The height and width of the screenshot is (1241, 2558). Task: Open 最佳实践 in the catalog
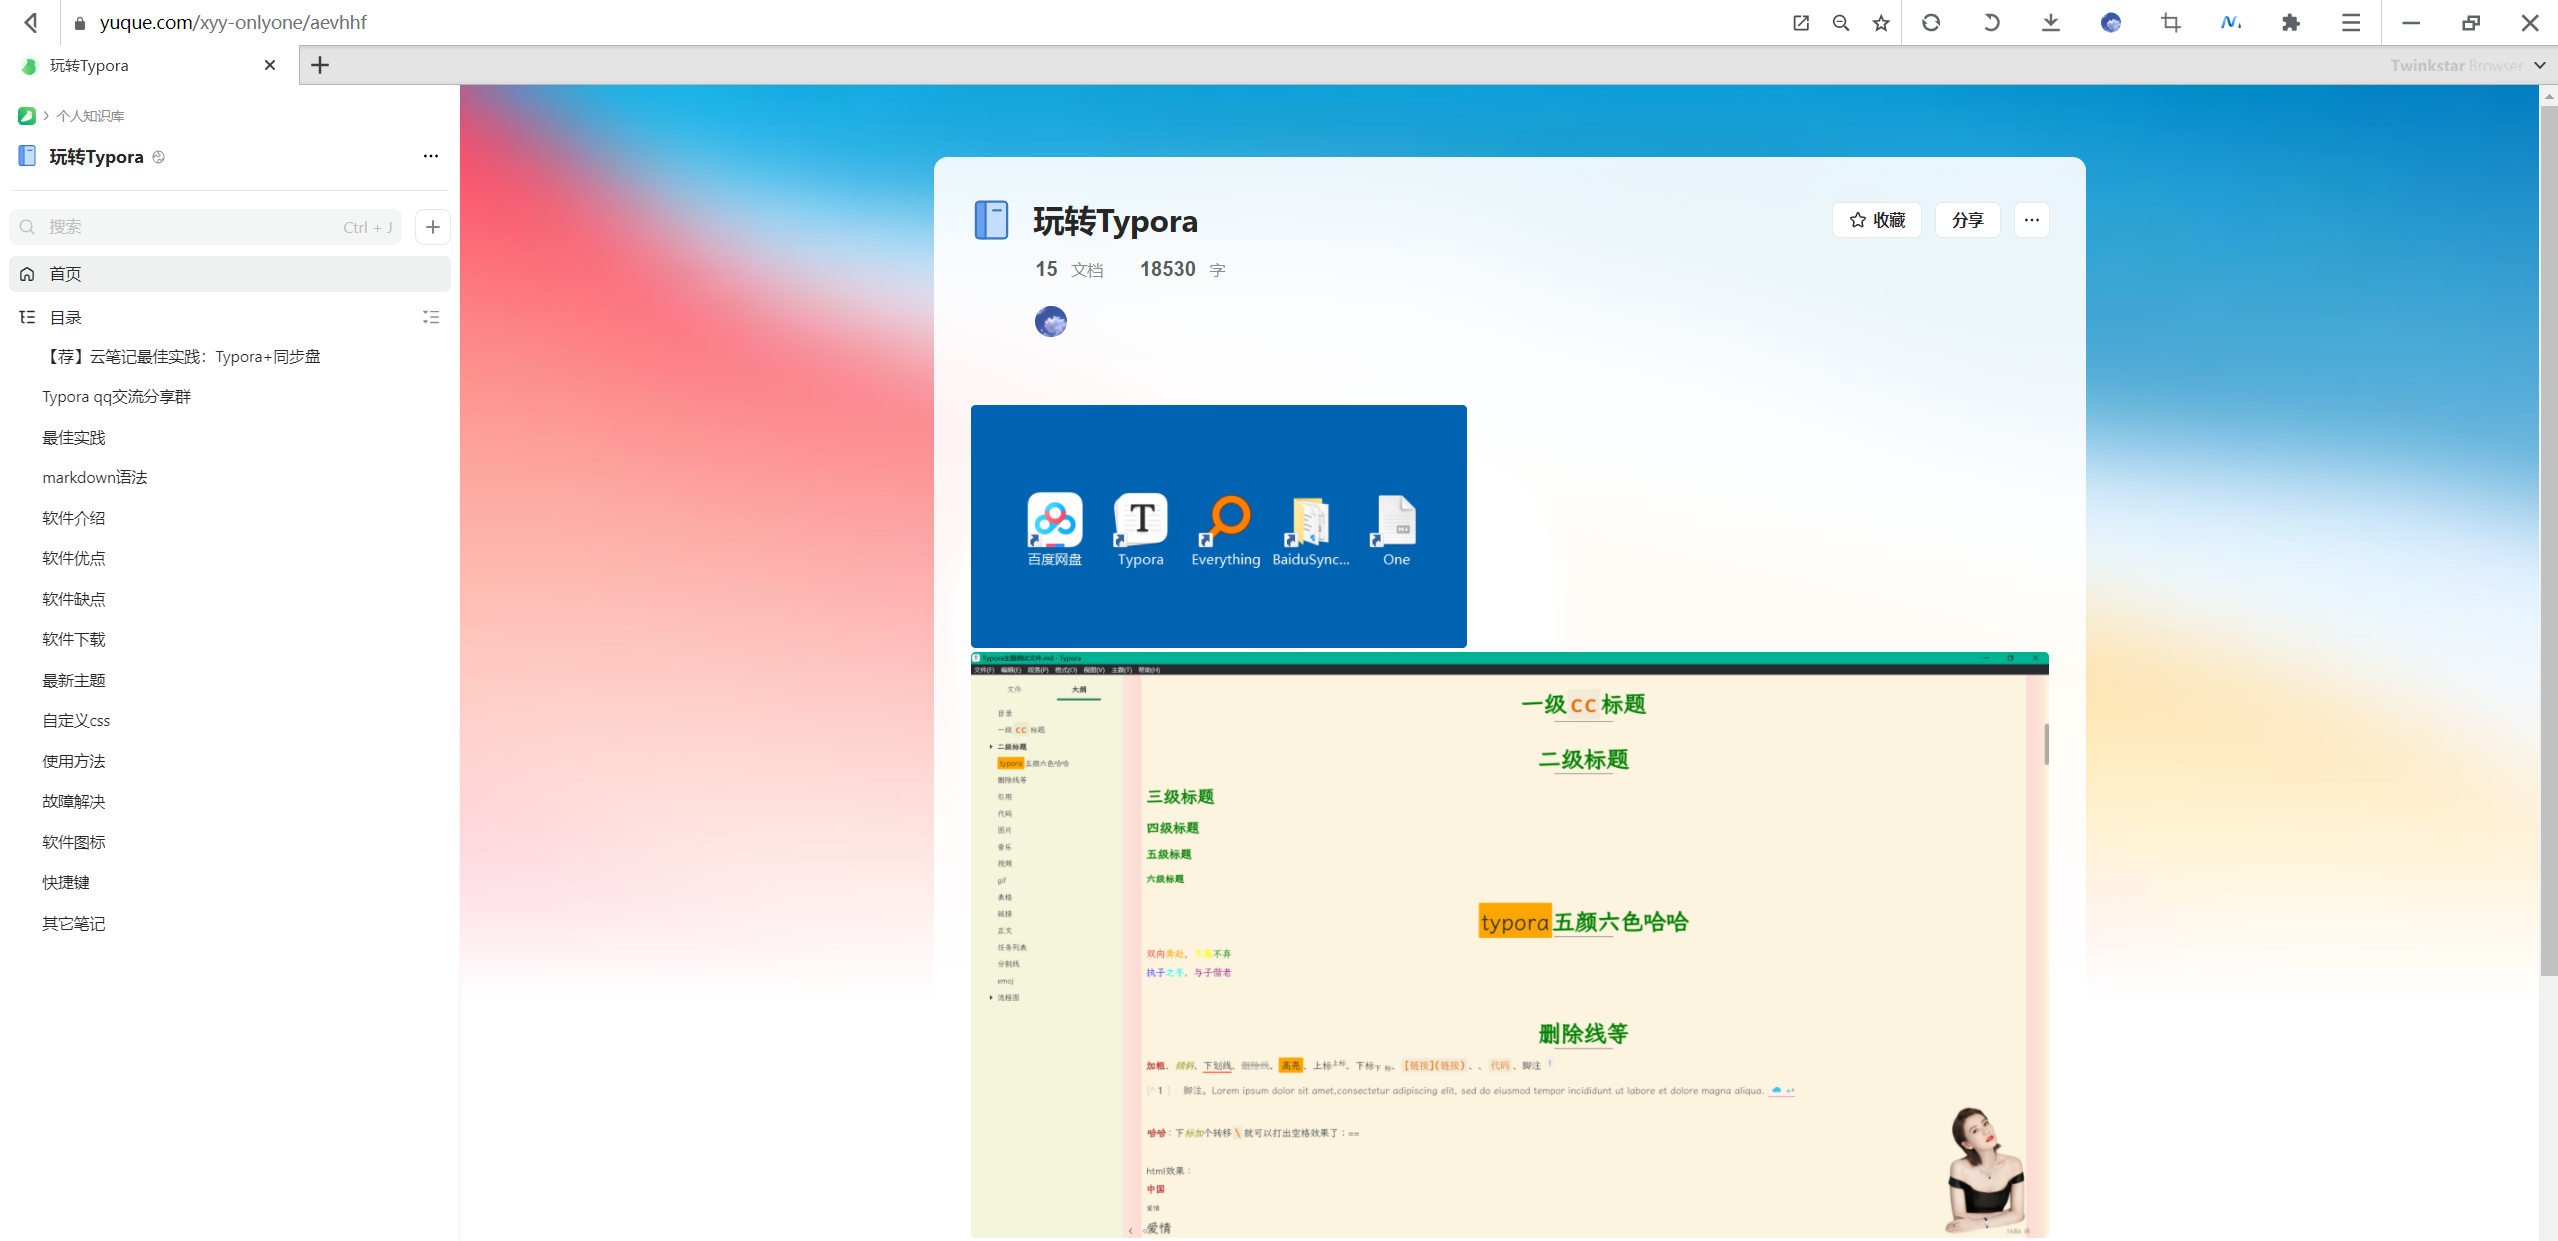point(74,438)
